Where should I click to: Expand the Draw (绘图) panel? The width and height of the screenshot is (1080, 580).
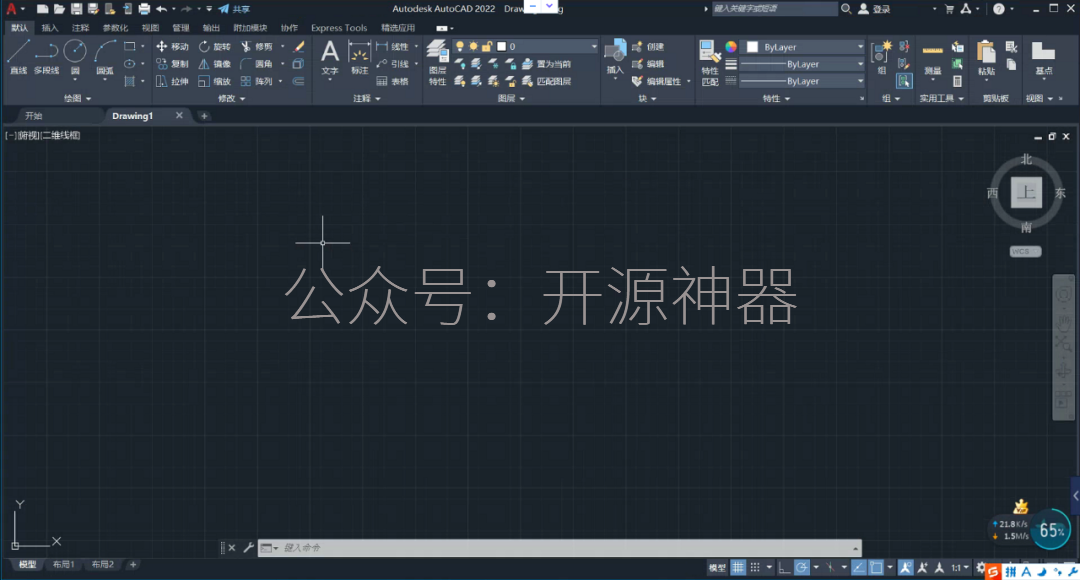(x=77, y=99)
